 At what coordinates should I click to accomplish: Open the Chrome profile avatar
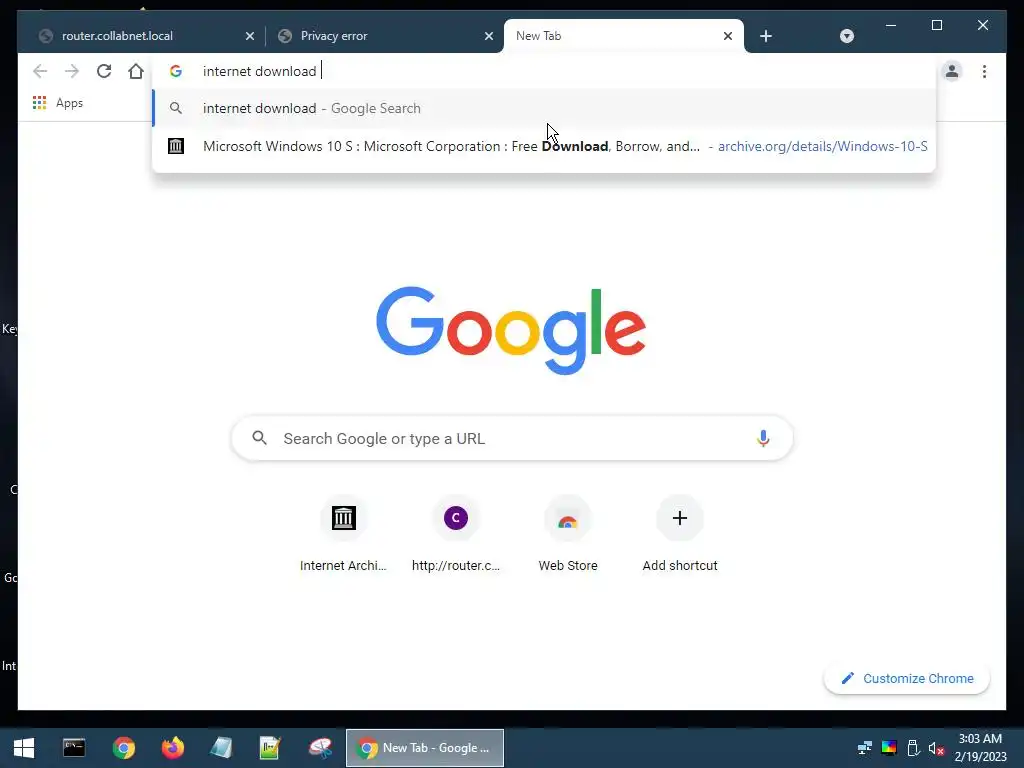tap(952, 71)
